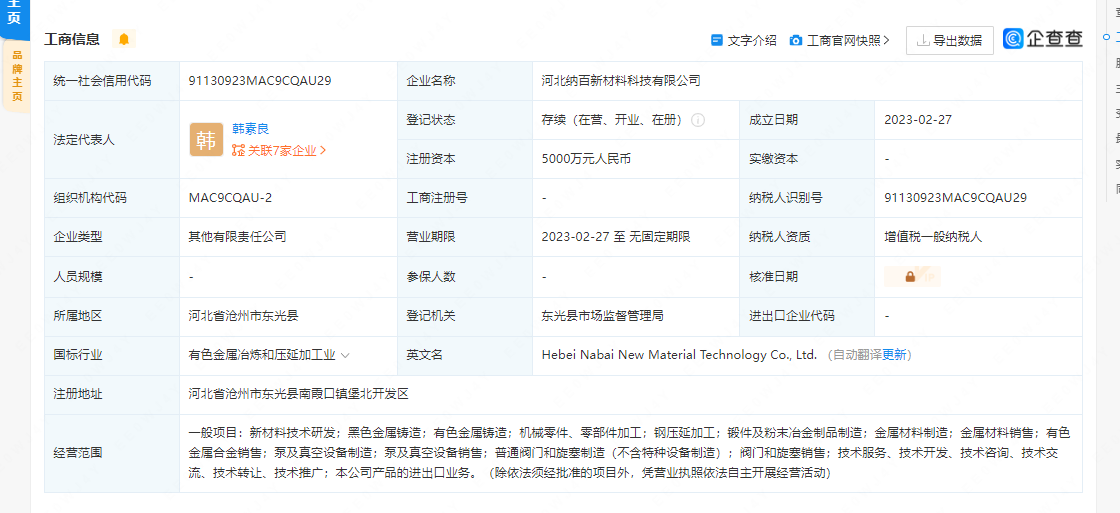Click business term 2023-02-27 至 无固定期限
Image resolution: width=1120 pixels, height=513 pixels.
click(x=616, y=237)
